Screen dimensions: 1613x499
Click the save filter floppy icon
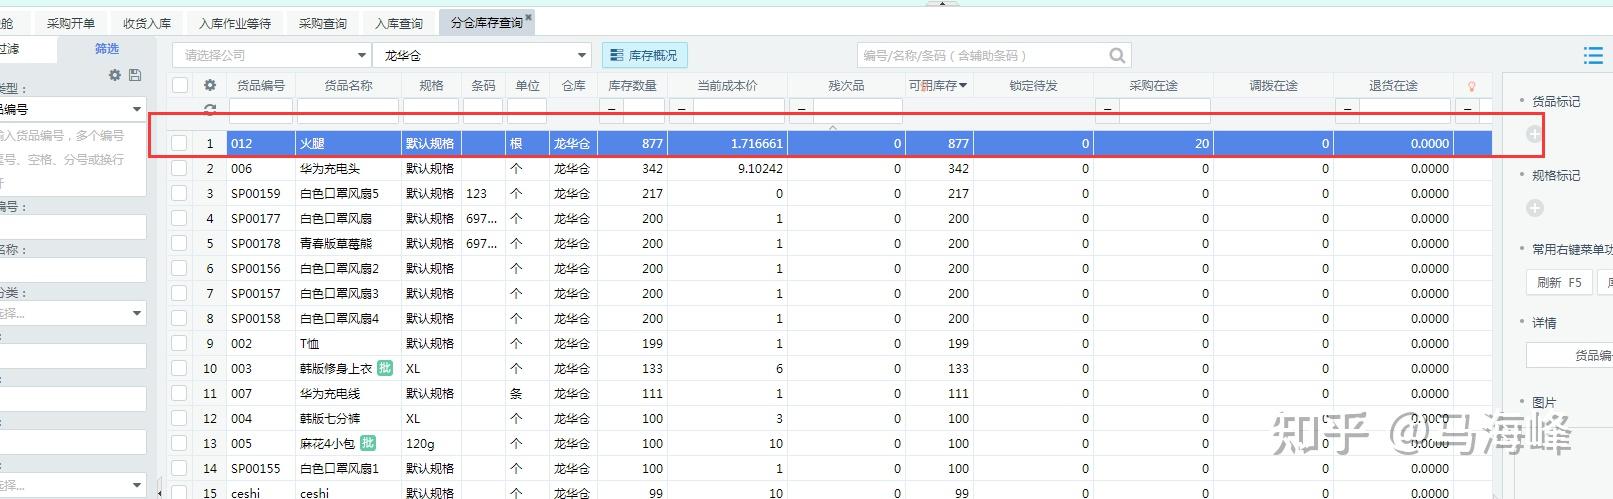135,75
